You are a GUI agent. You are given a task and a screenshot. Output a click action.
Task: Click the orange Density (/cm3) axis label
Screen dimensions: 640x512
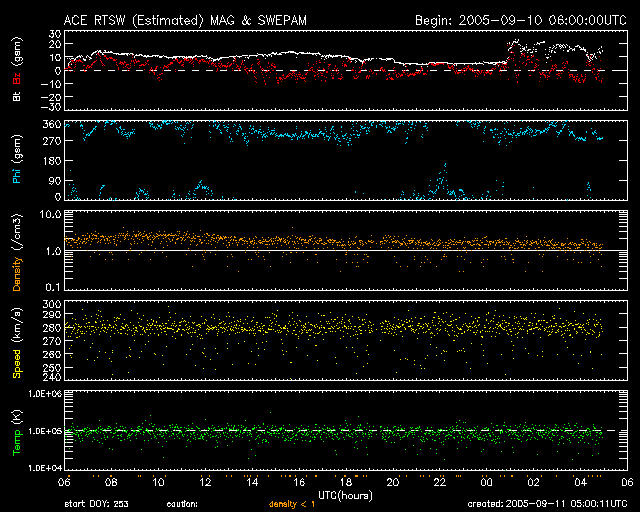[16, 251]
